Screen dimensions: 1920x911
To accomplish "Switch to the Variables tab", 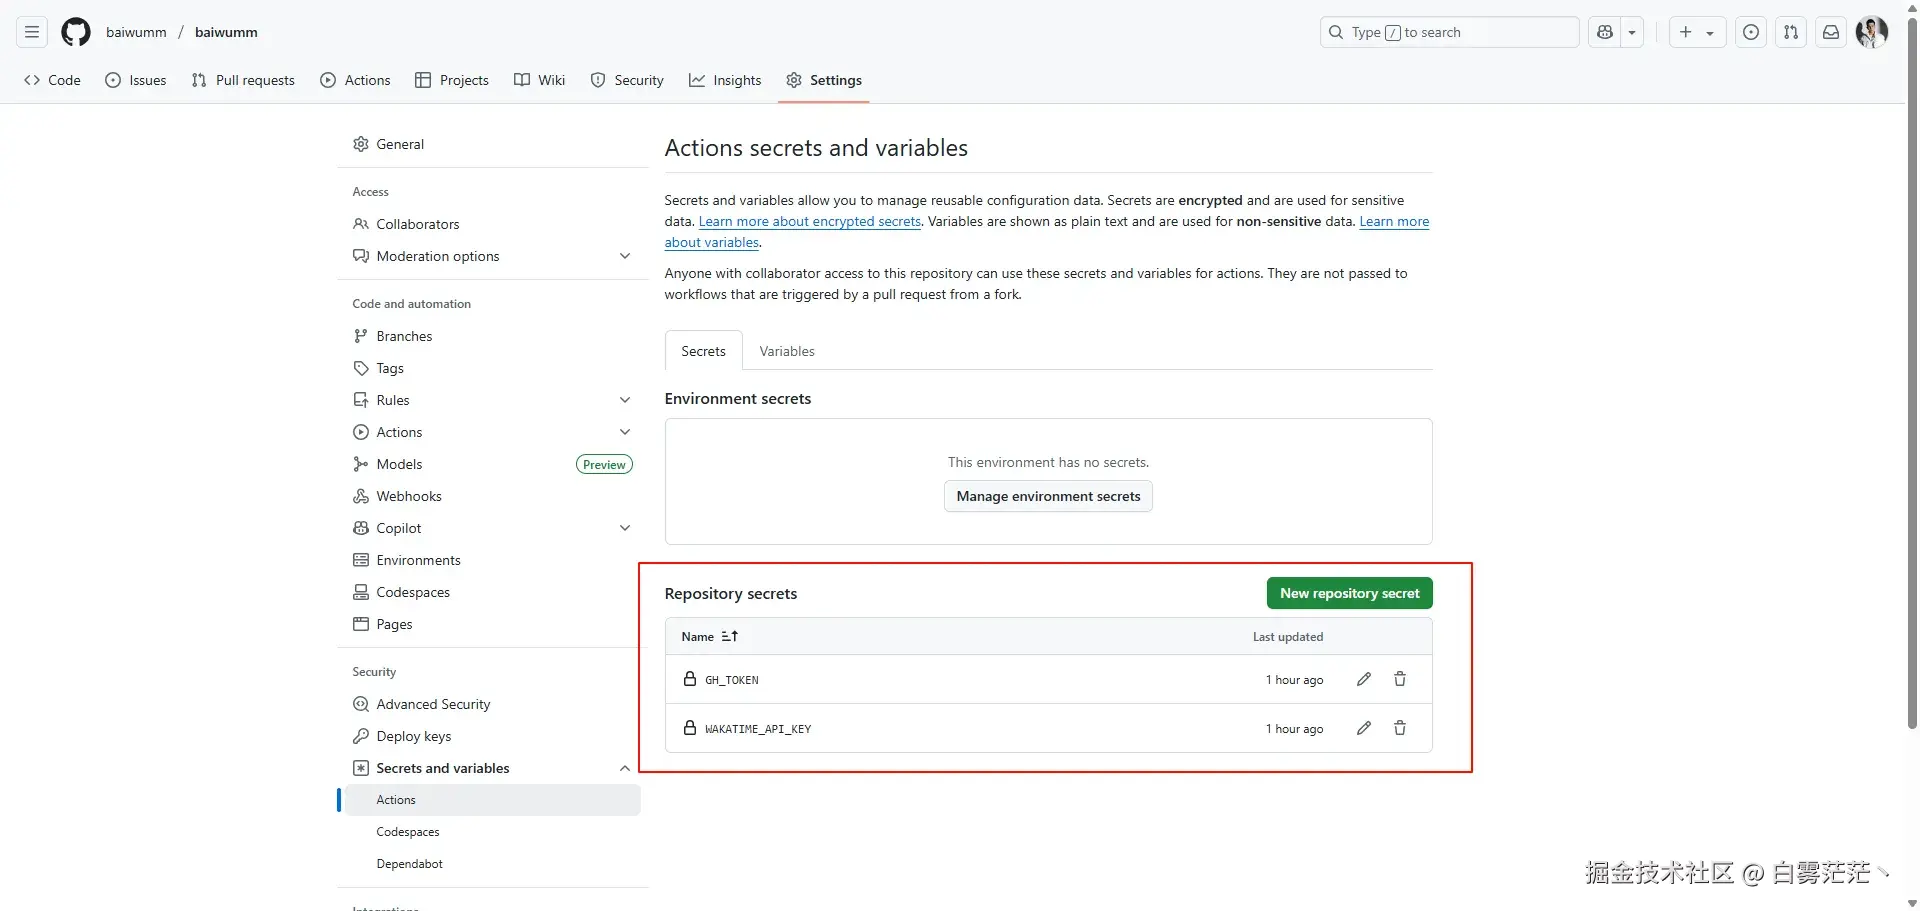I will pos(787,351).
